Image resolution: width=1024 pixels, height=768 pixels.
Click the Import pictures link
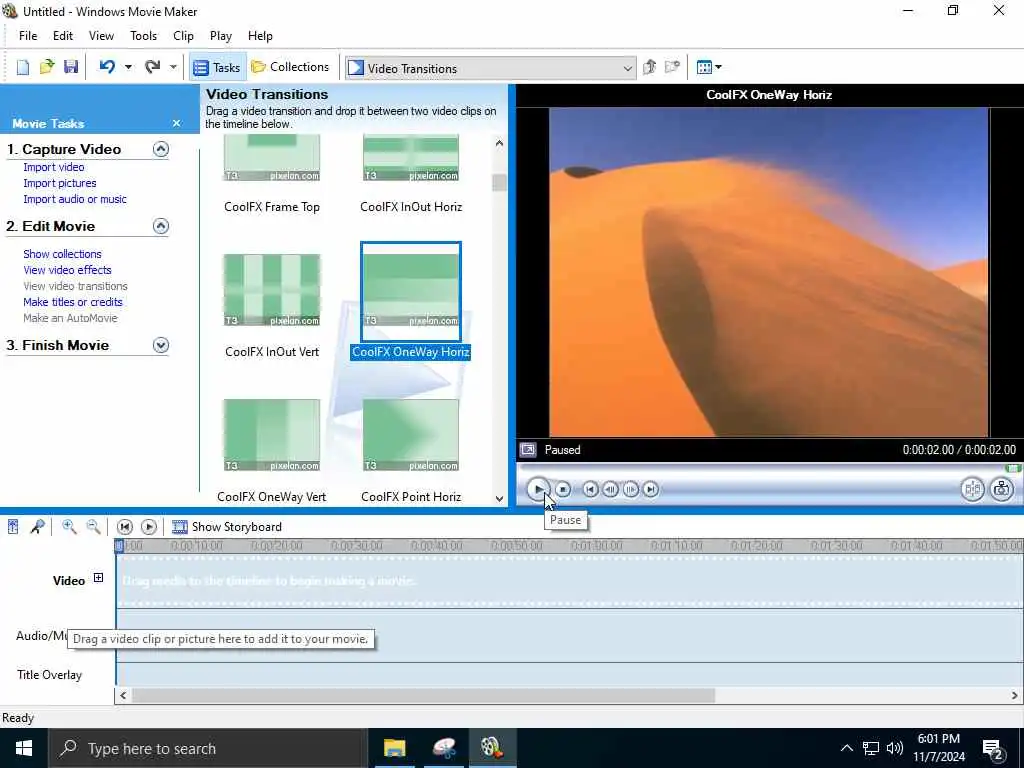click(x=59, y=184)
